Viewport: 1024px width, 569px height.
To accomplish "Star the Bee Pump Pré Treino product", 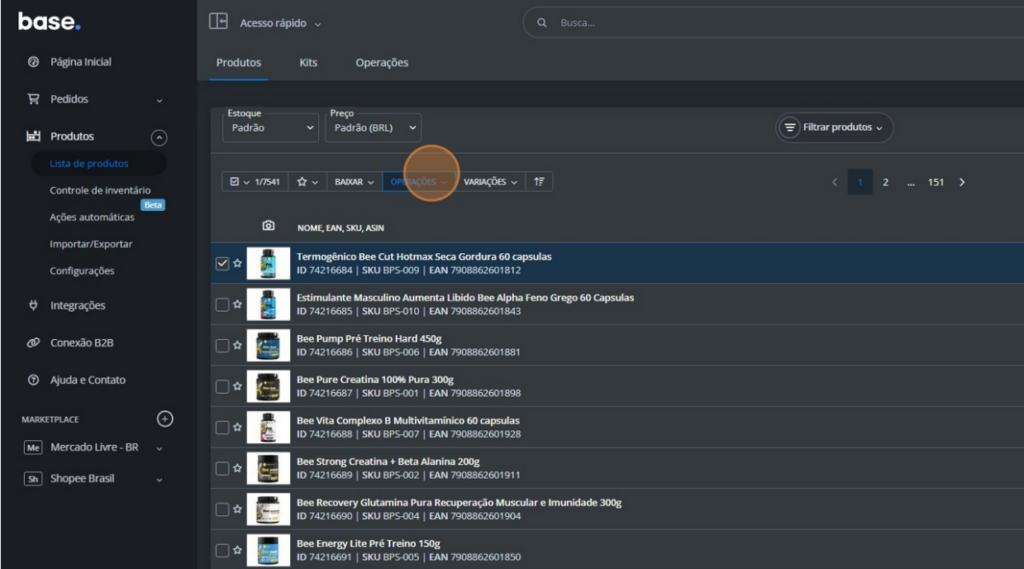I will click(x=237, y=346).
